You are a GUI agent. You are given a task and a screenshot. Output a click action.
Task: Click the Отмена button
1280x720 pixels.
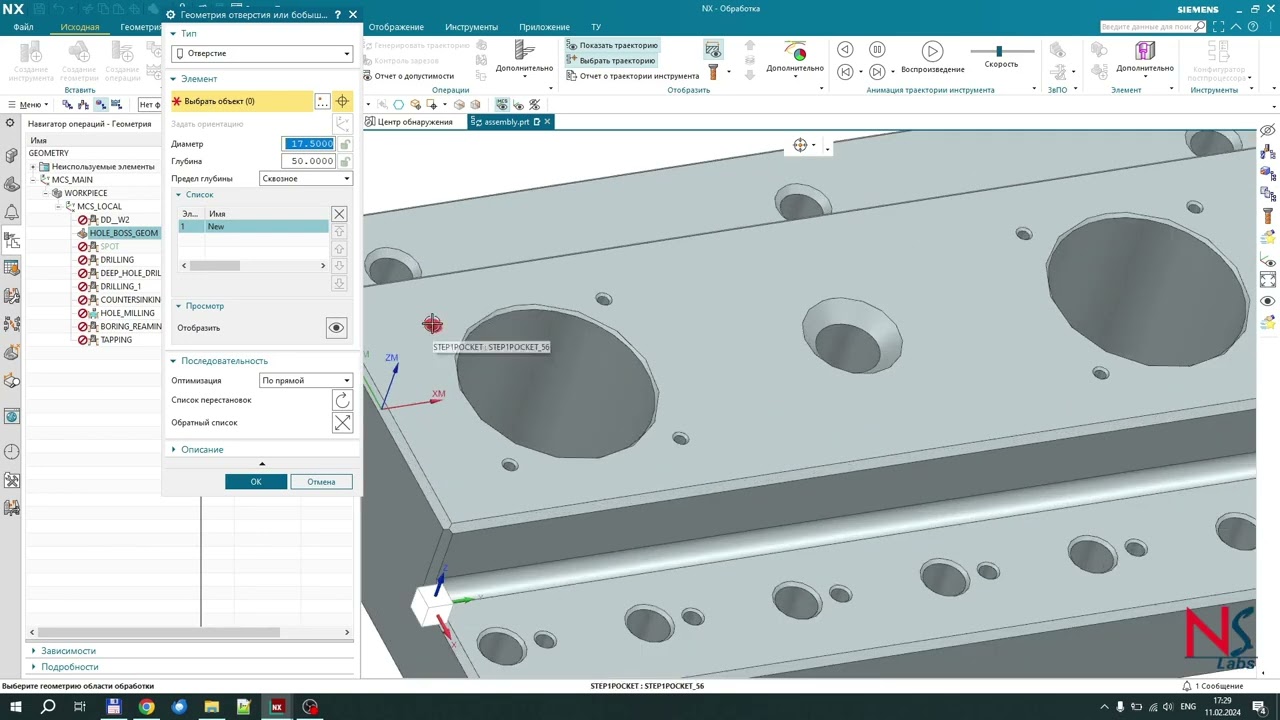pyautogui.click(x=321, y=482)
